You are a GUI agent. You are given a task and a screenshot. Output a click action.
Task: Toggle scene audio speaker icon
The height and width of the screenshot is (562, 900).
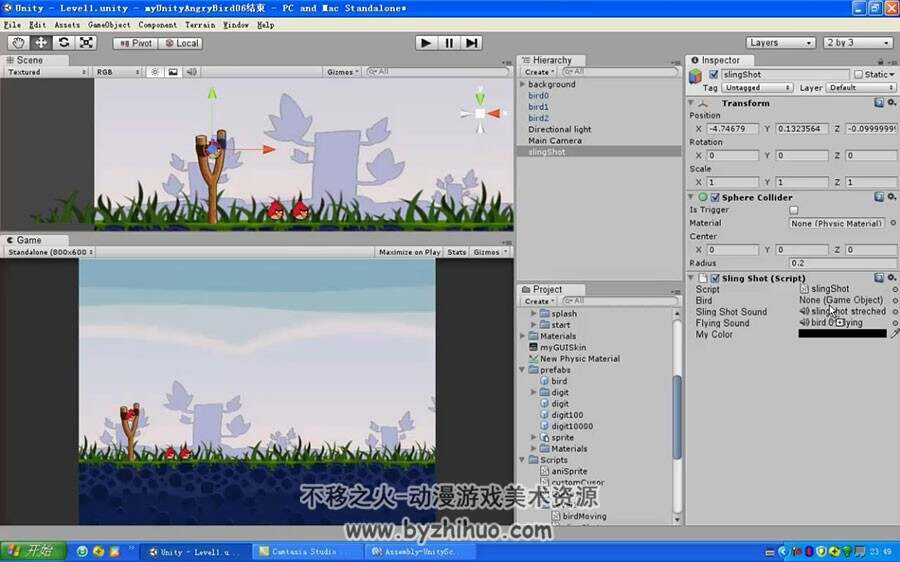pos(191,72)
